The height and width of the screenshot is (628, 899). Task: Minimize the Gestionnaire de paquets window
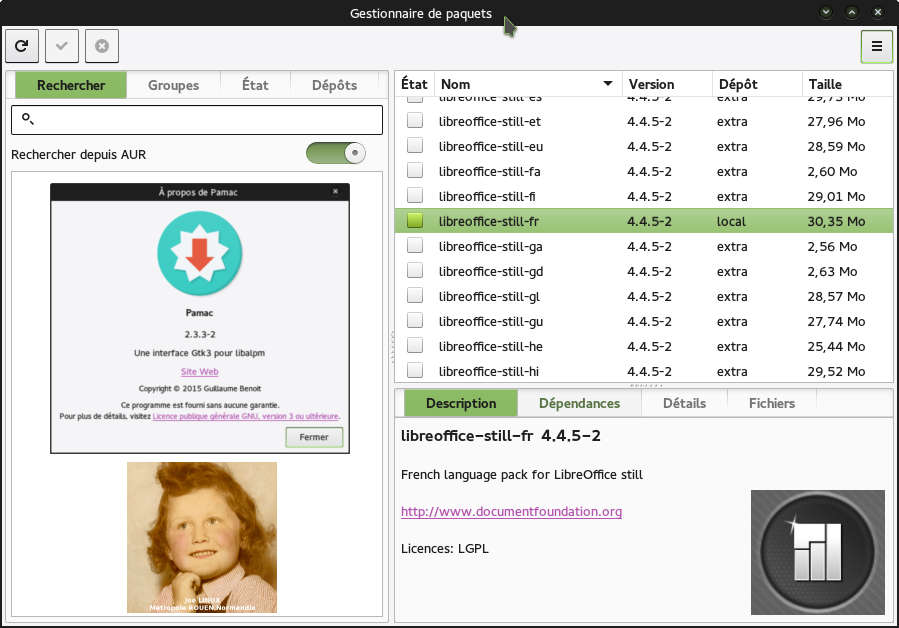pyautogui.click(x=826, y=12)
